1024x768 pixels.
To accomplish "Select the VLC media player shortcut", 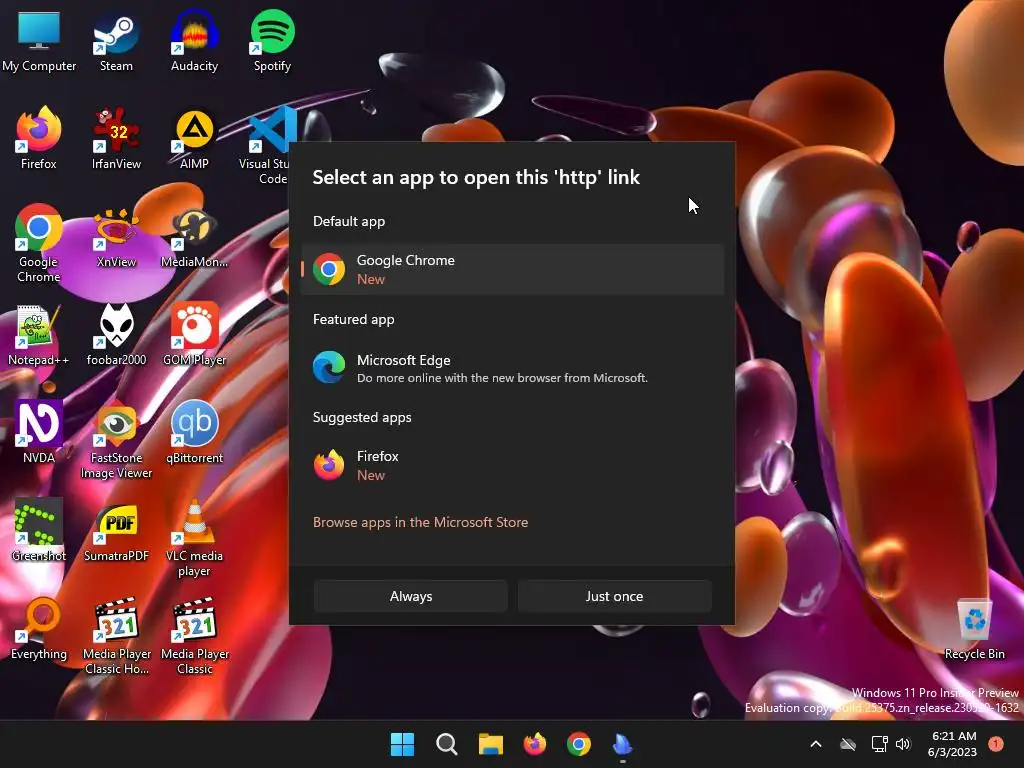I will [x=194, y=538].
